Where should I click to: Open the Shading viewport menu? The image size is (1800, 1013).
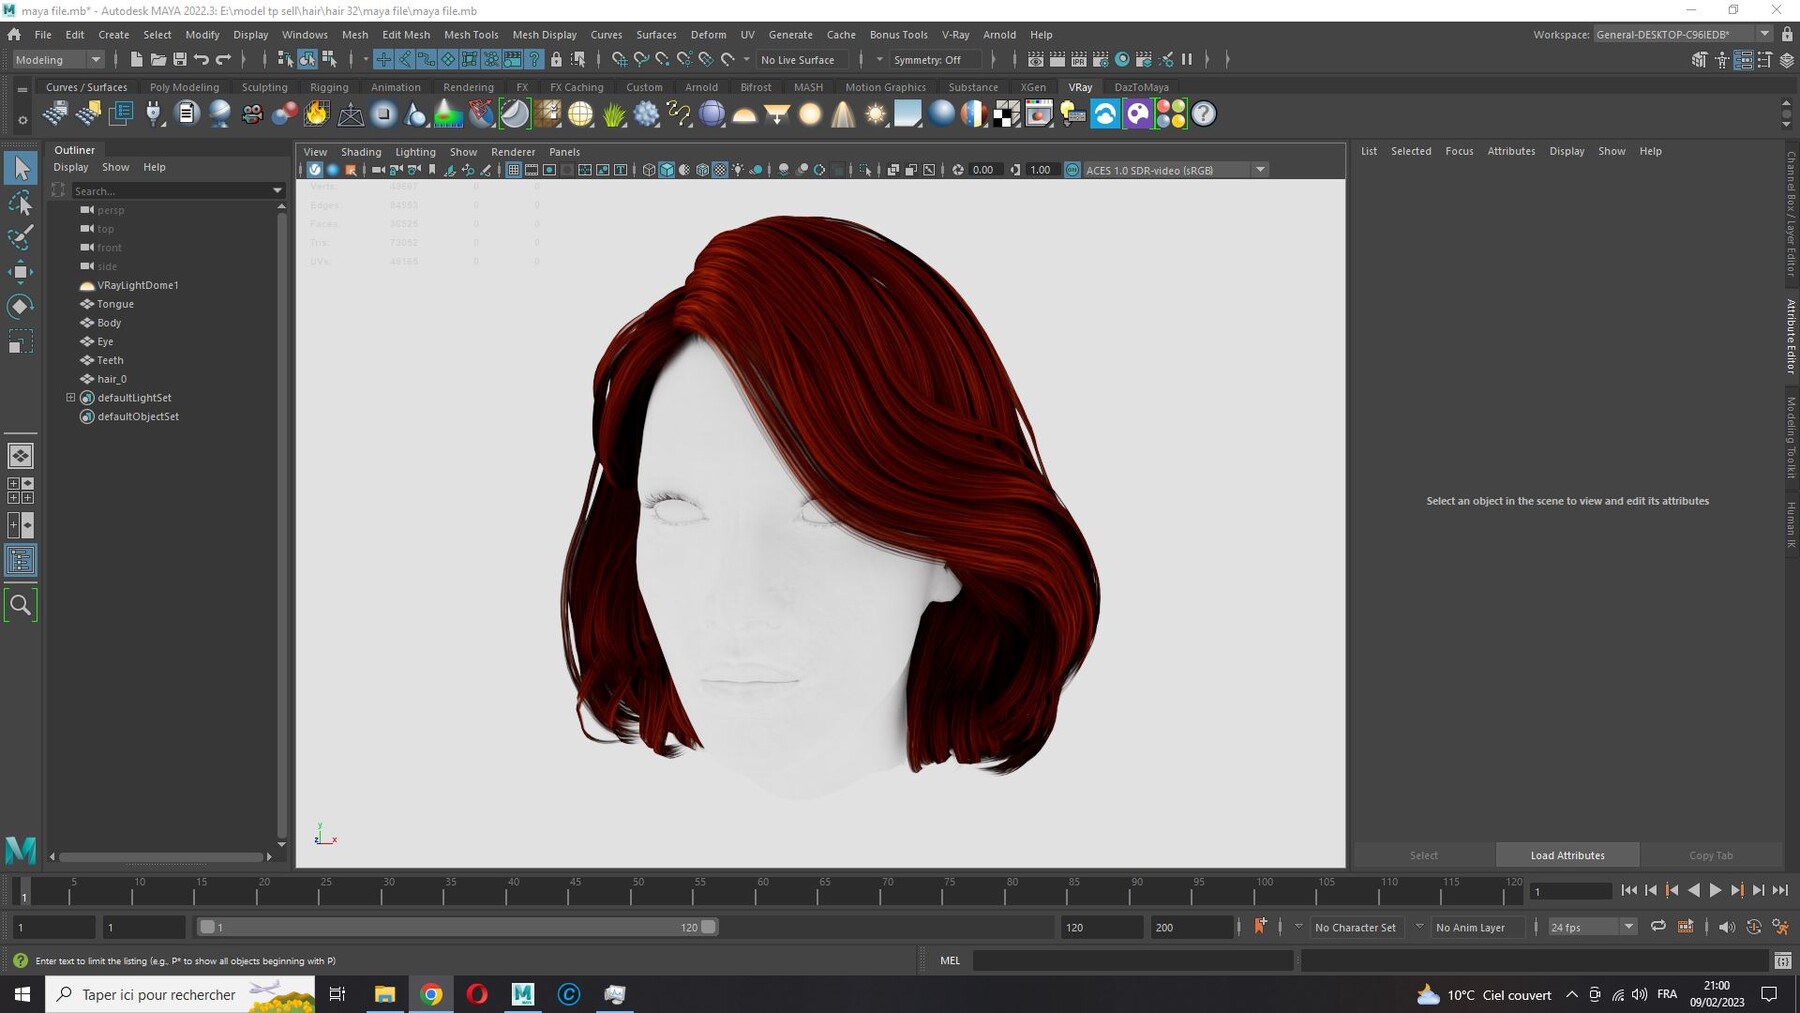click(x=361, y=152)
